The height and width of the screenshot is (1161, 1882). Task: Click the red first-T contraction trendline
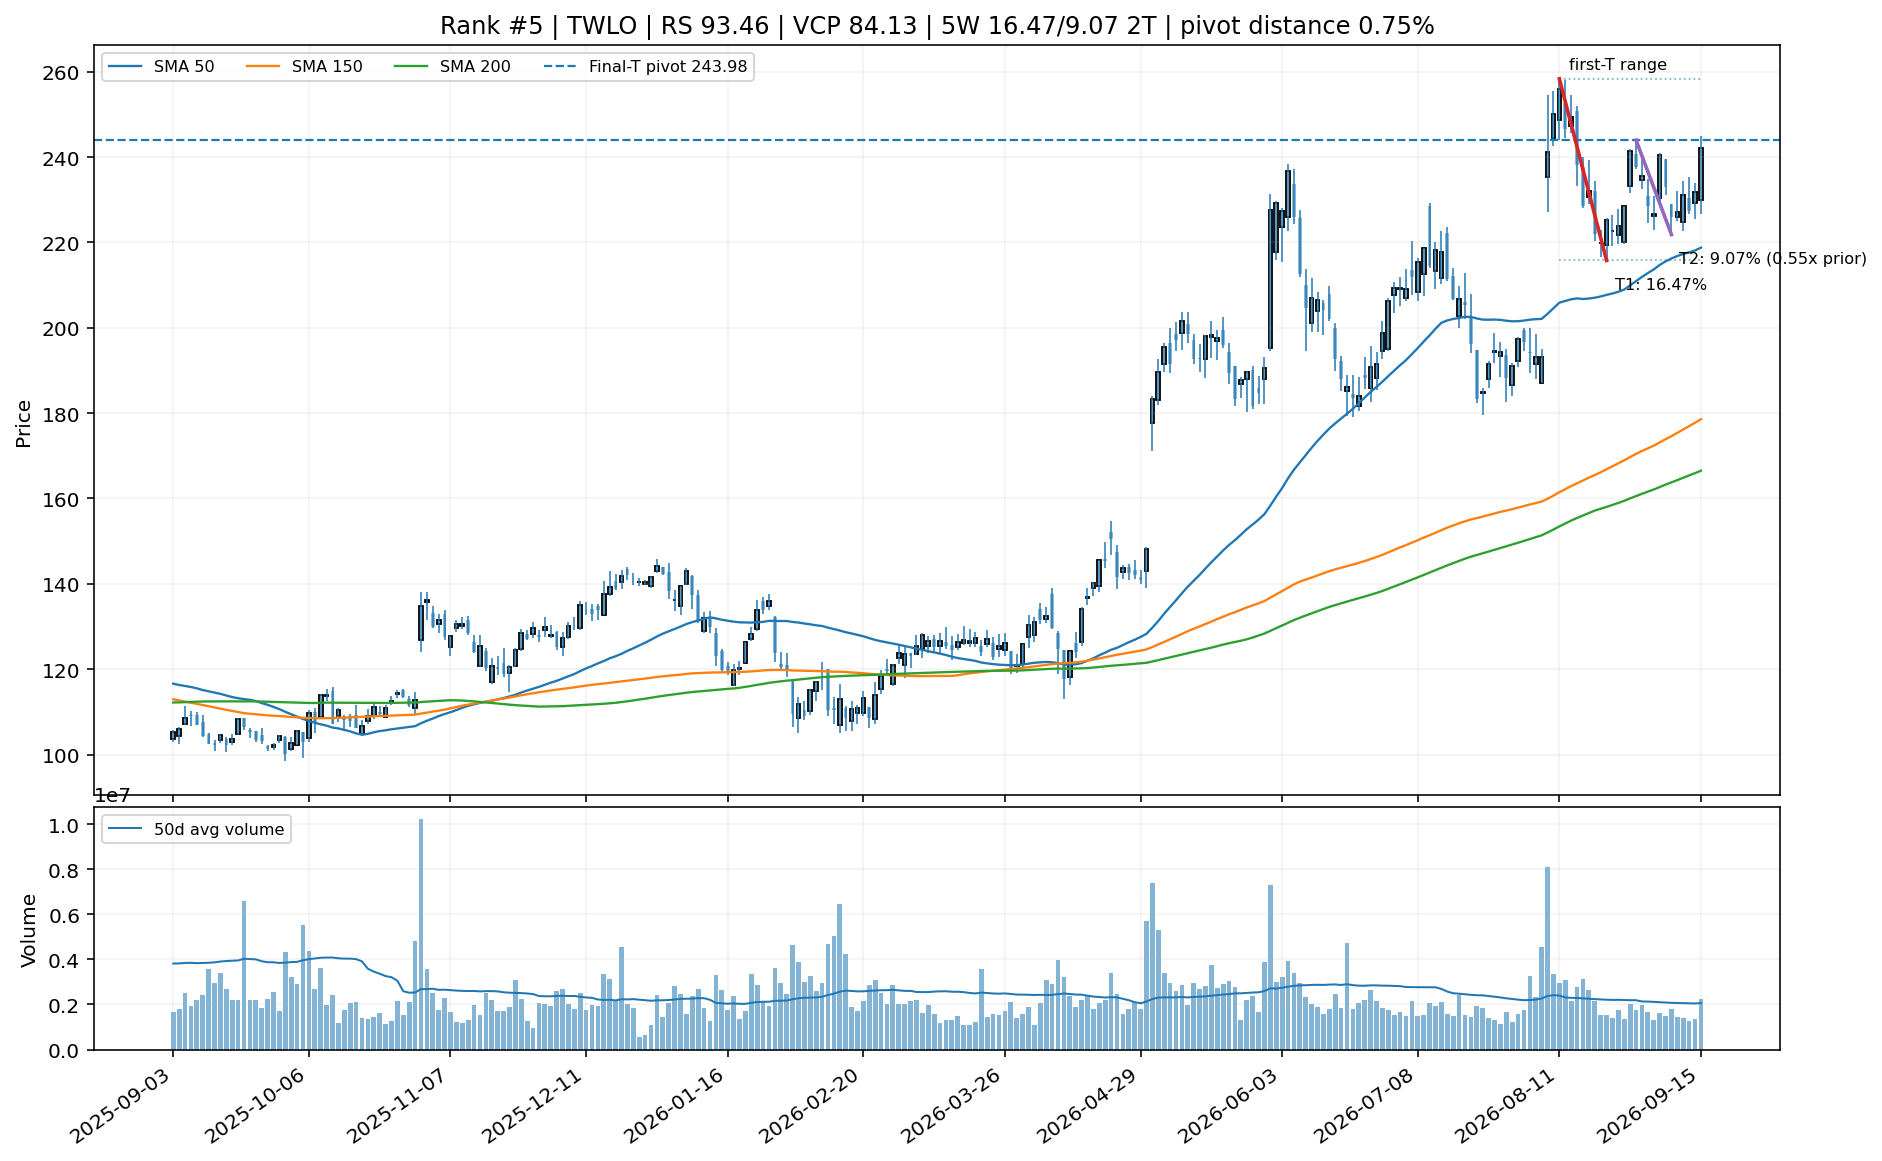coord(1583,170)
